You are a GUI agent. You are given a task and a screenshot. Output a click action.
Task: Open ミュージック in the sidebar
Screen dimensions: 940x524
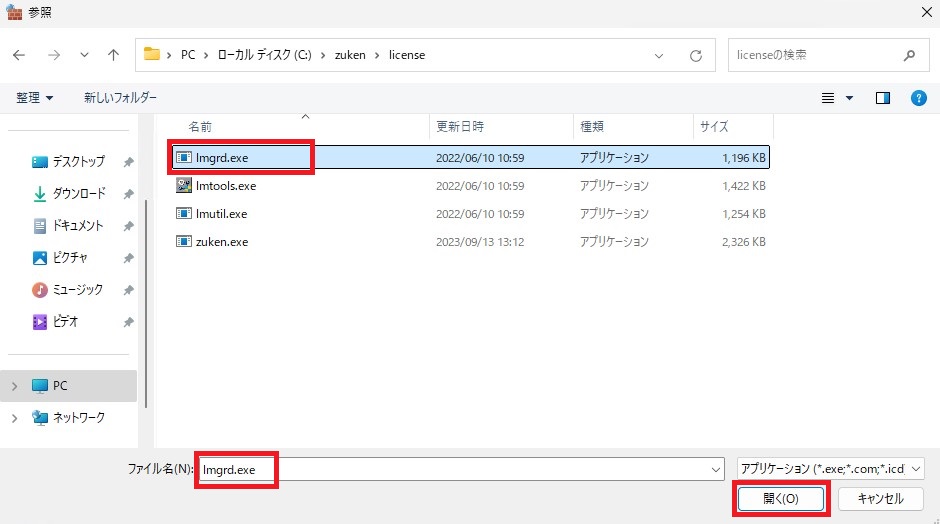67,290
